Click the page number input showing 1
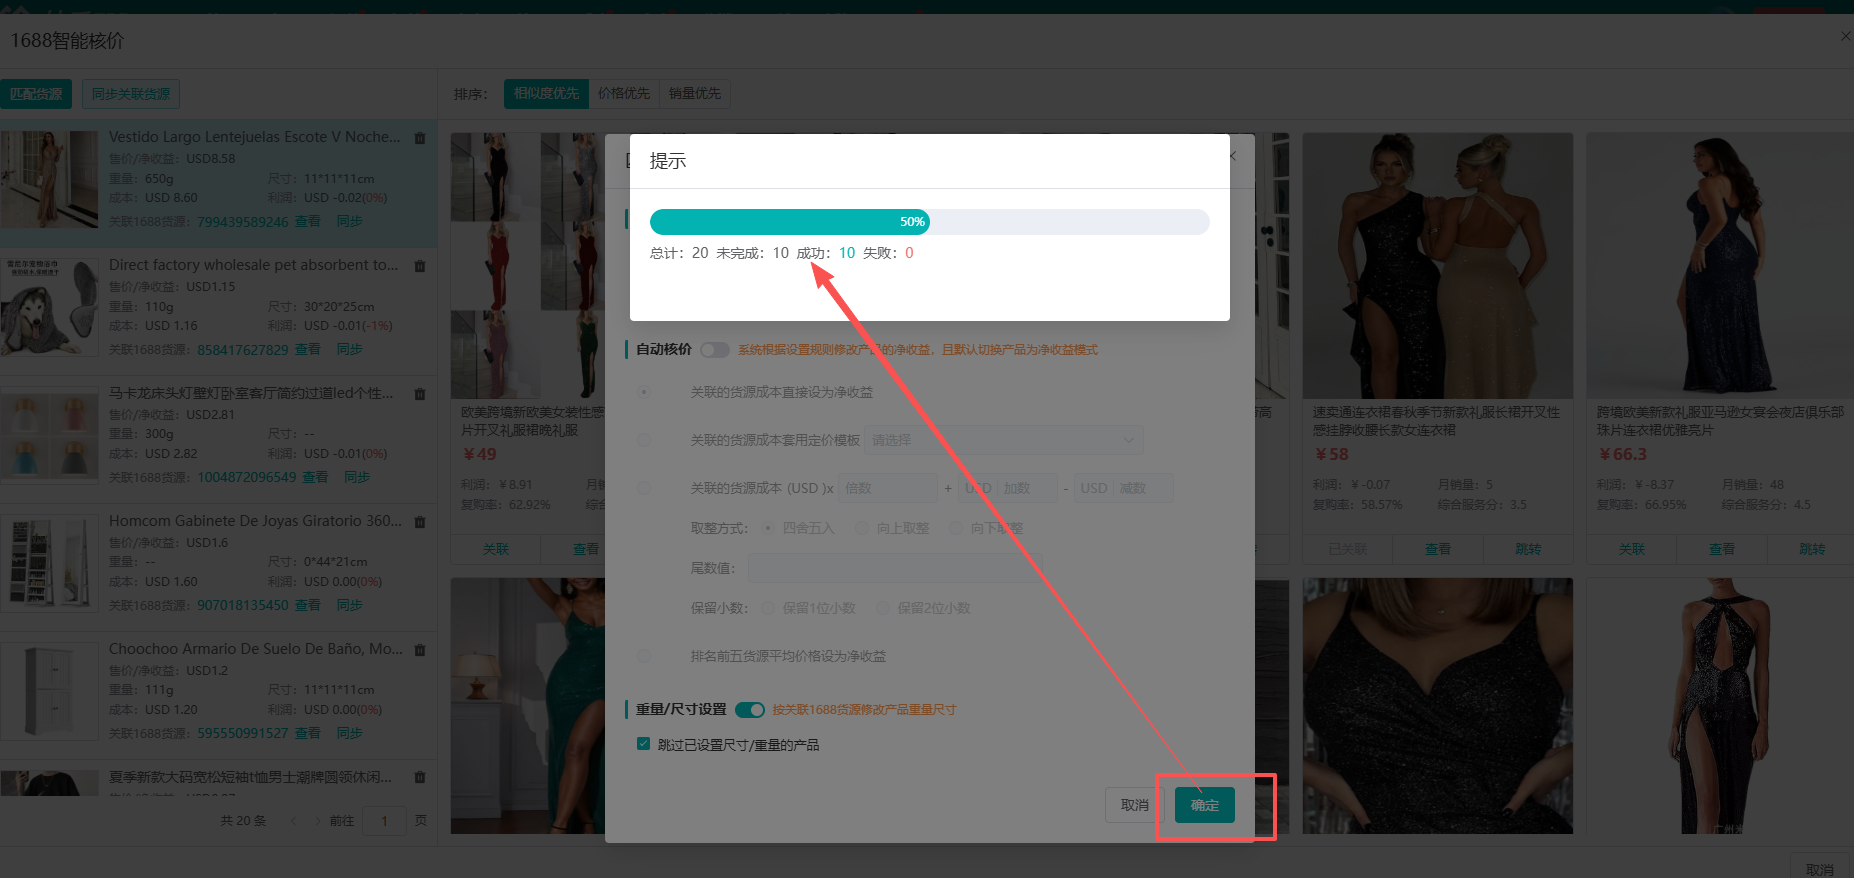Image resolution: width=1854 pixels, height=878 pixels. pyautogui.click(x=384, y=821)
